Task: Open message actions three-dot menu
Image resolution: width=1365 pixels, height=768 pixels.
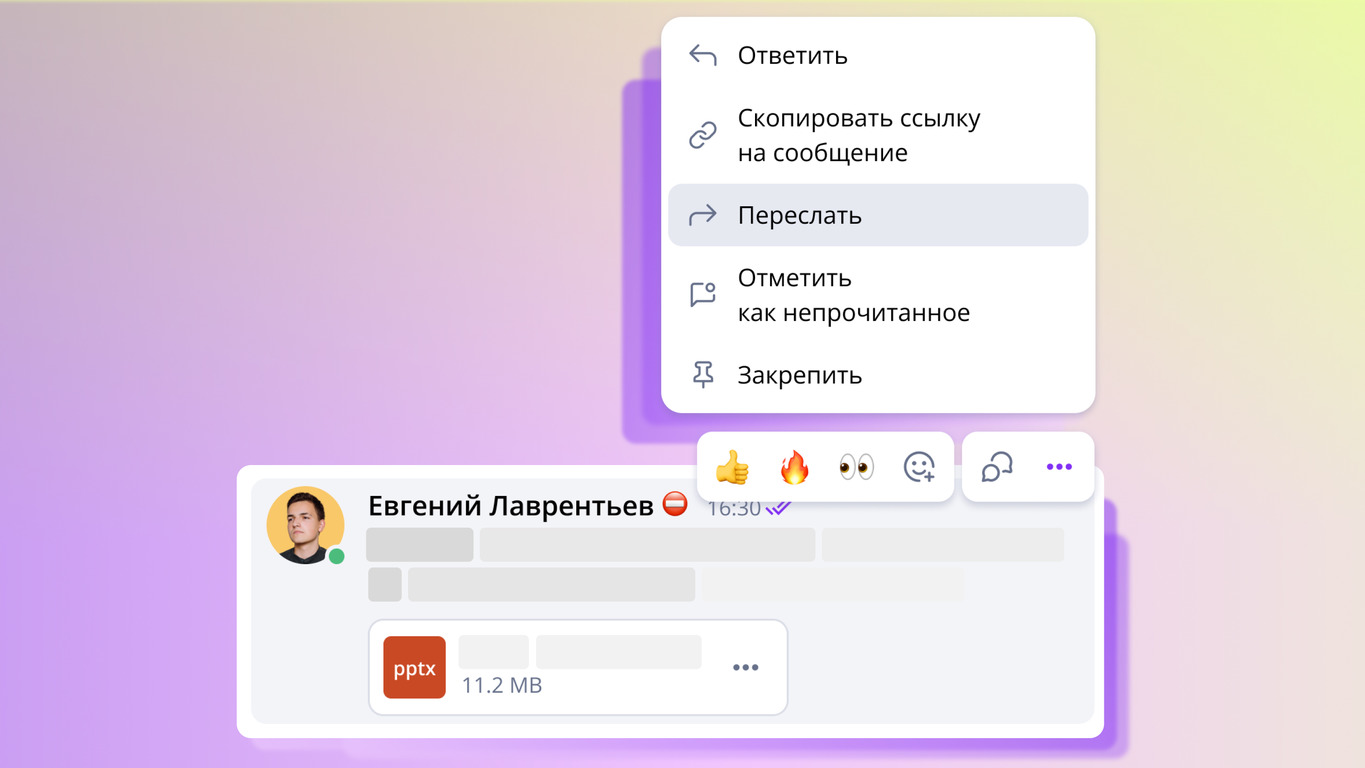Action: tap(1059, 467)
